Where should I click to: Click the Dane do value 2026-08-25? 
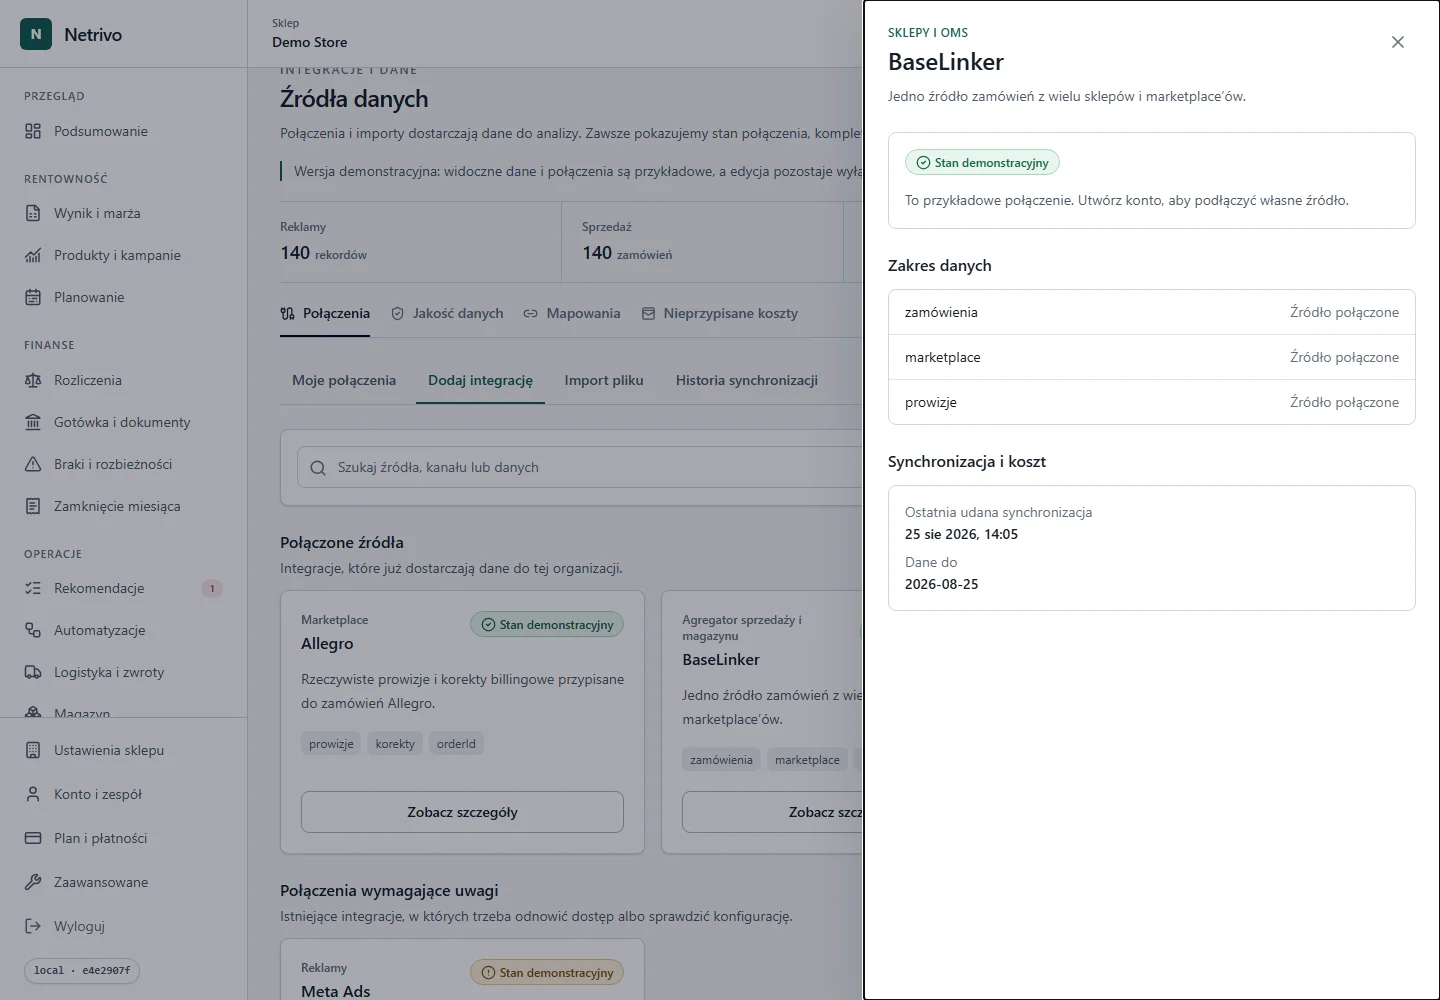click(942, 585)
